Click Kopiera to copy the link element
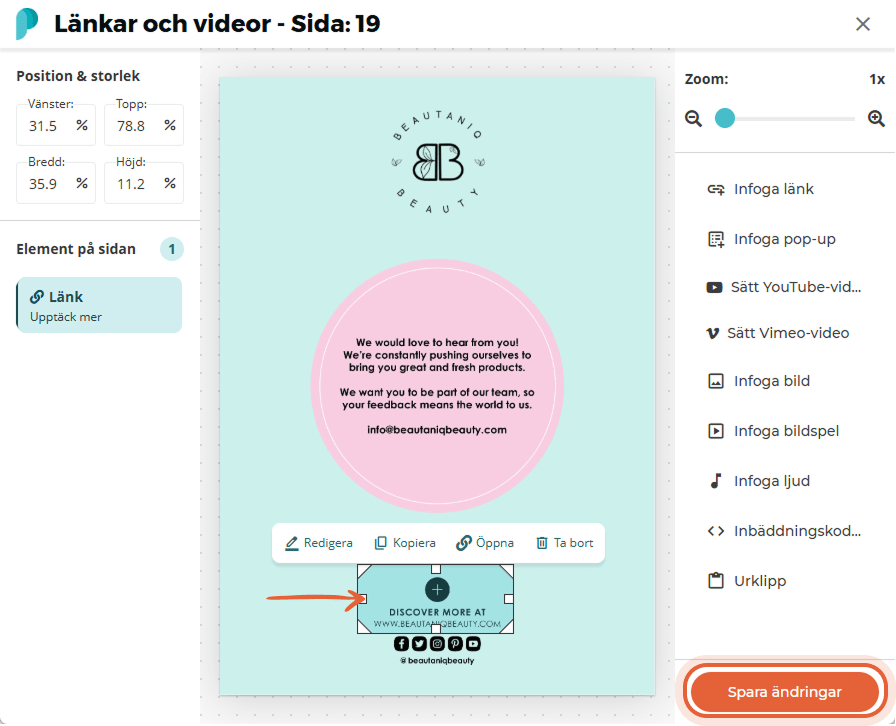This screenshot has width=896, height=726. [405, 543]
